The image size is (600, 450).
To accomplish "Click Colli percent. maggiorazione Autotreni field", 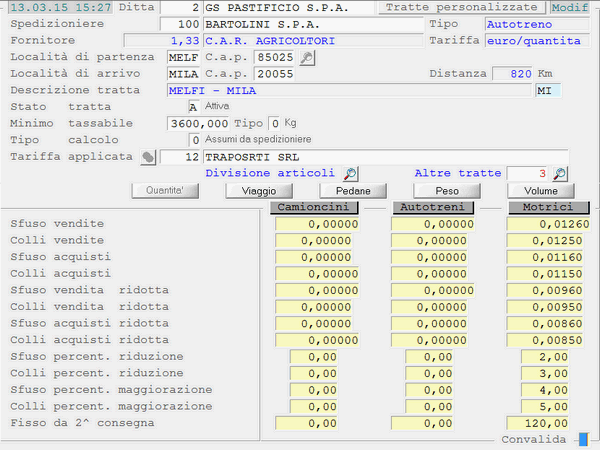I will [429, 406].
